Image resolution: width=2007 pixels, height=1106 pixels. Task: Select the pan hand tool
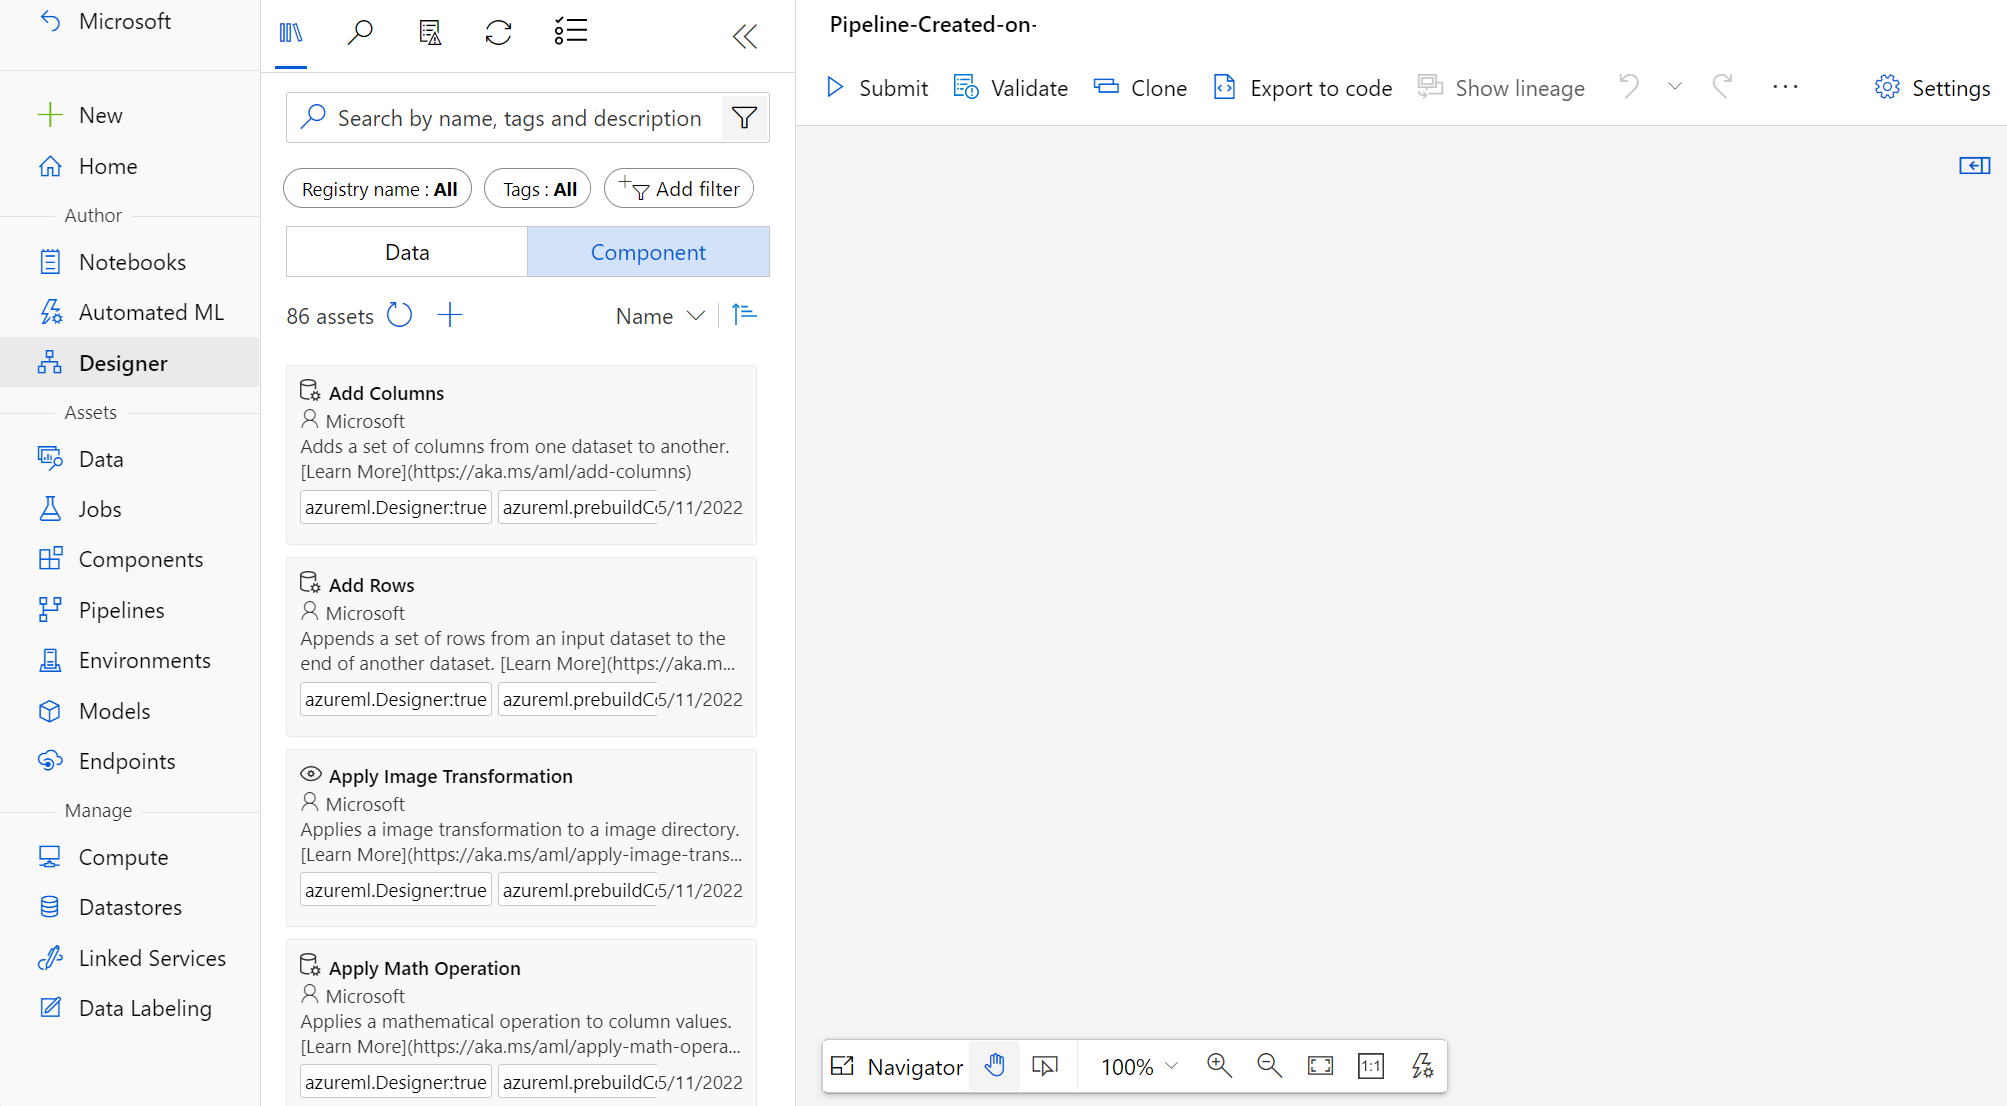click(995, 1066)
